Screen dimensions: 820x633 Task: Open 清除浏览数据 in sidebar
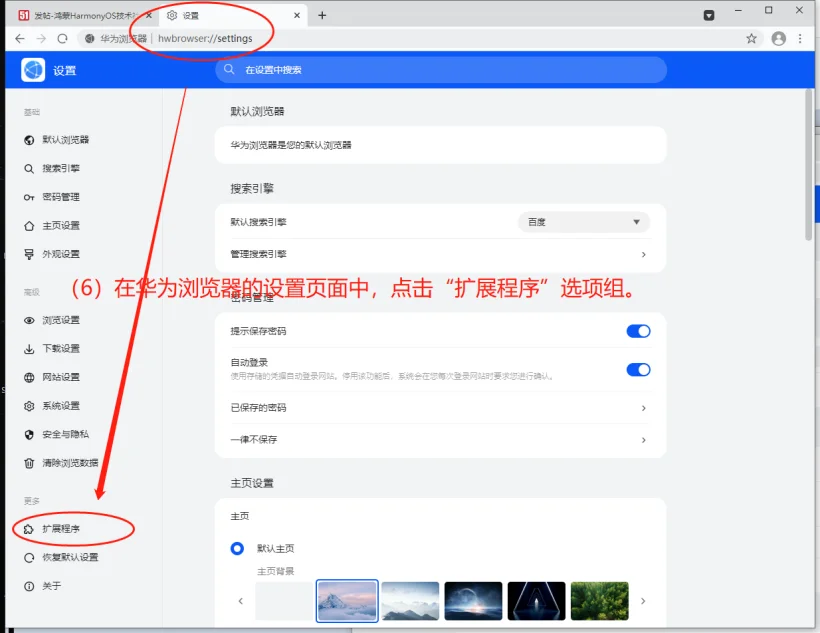61,463
